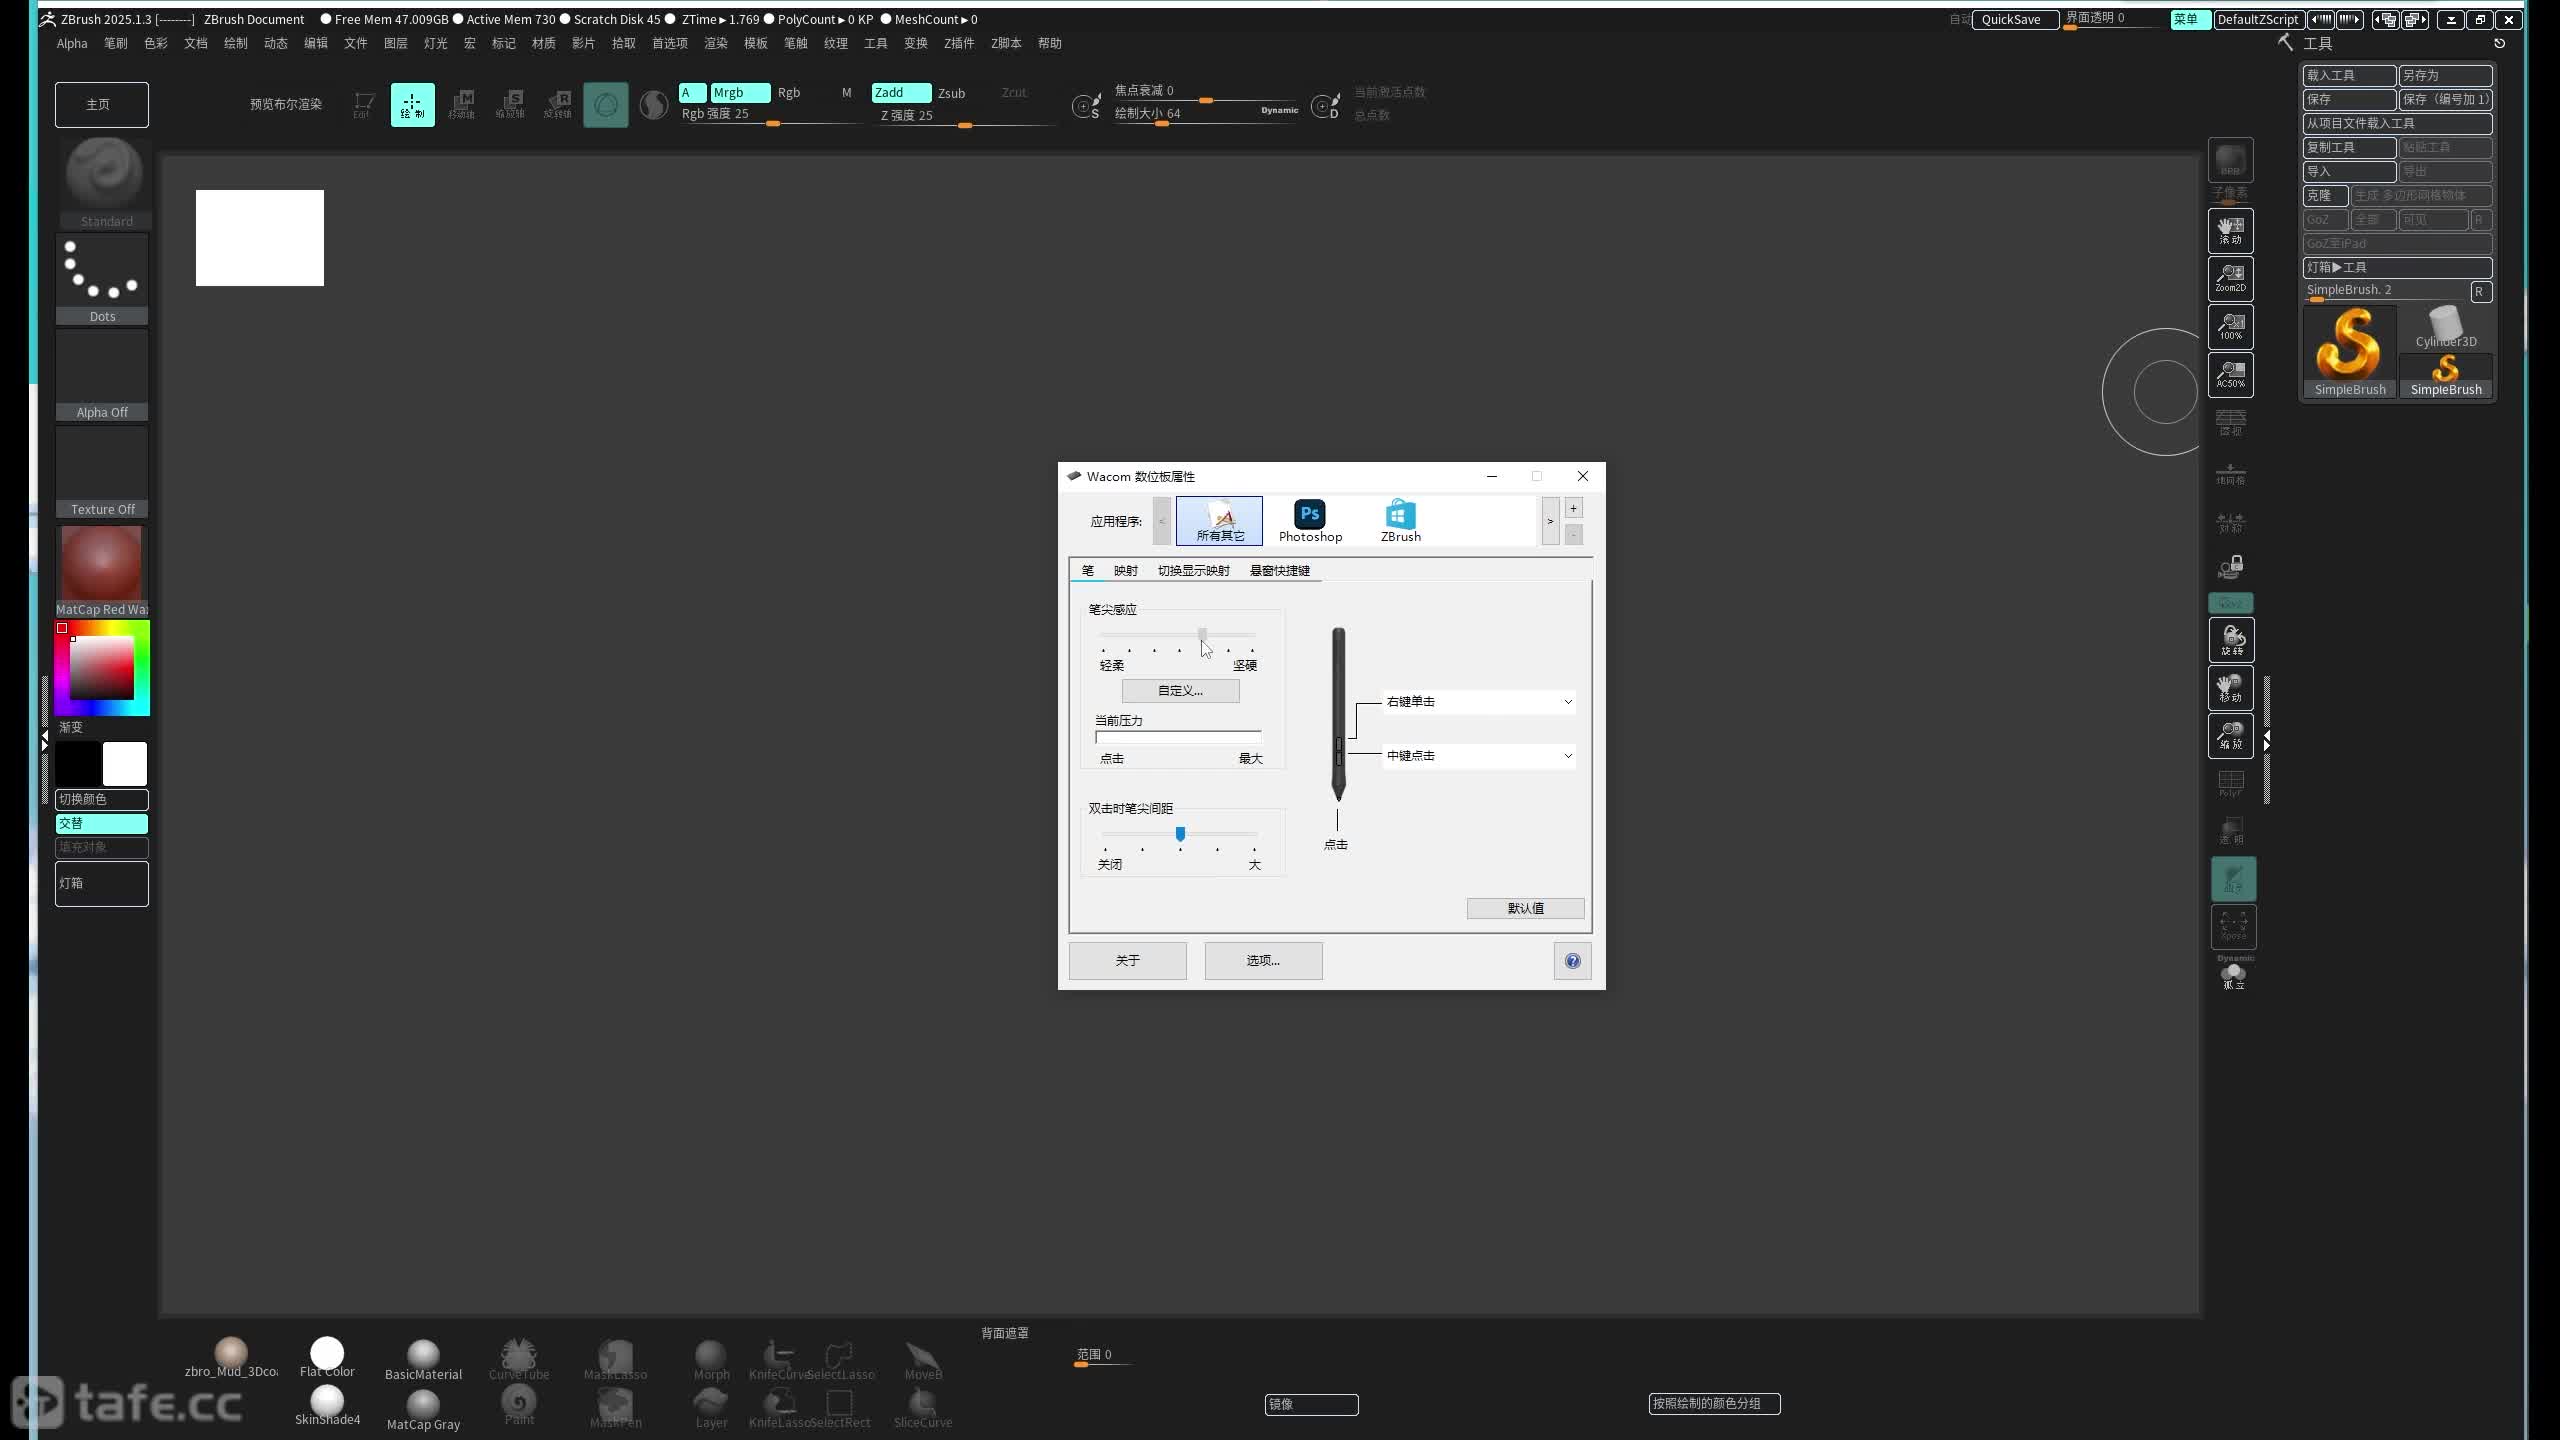Collapse right shelf divider arrow

tap(2267, 740)
